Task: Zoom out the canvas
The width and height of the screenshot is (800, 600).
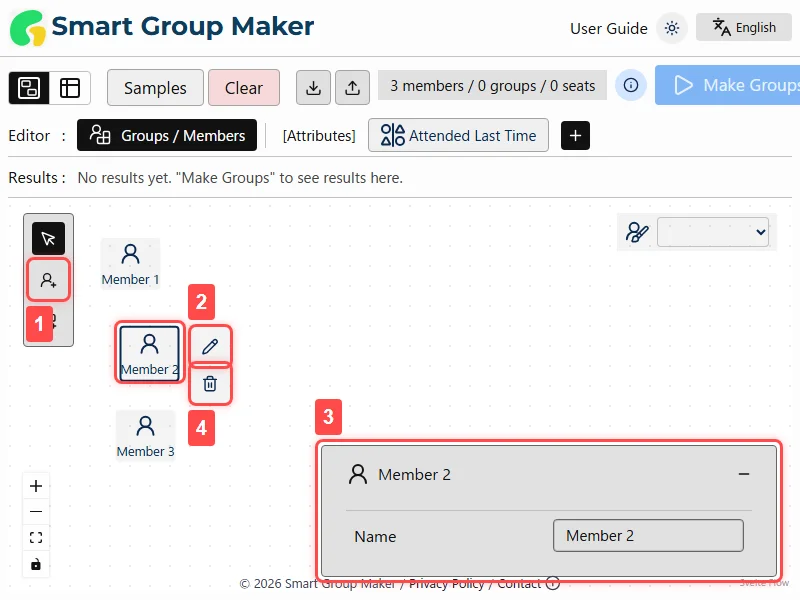Action: pos(36,511)
